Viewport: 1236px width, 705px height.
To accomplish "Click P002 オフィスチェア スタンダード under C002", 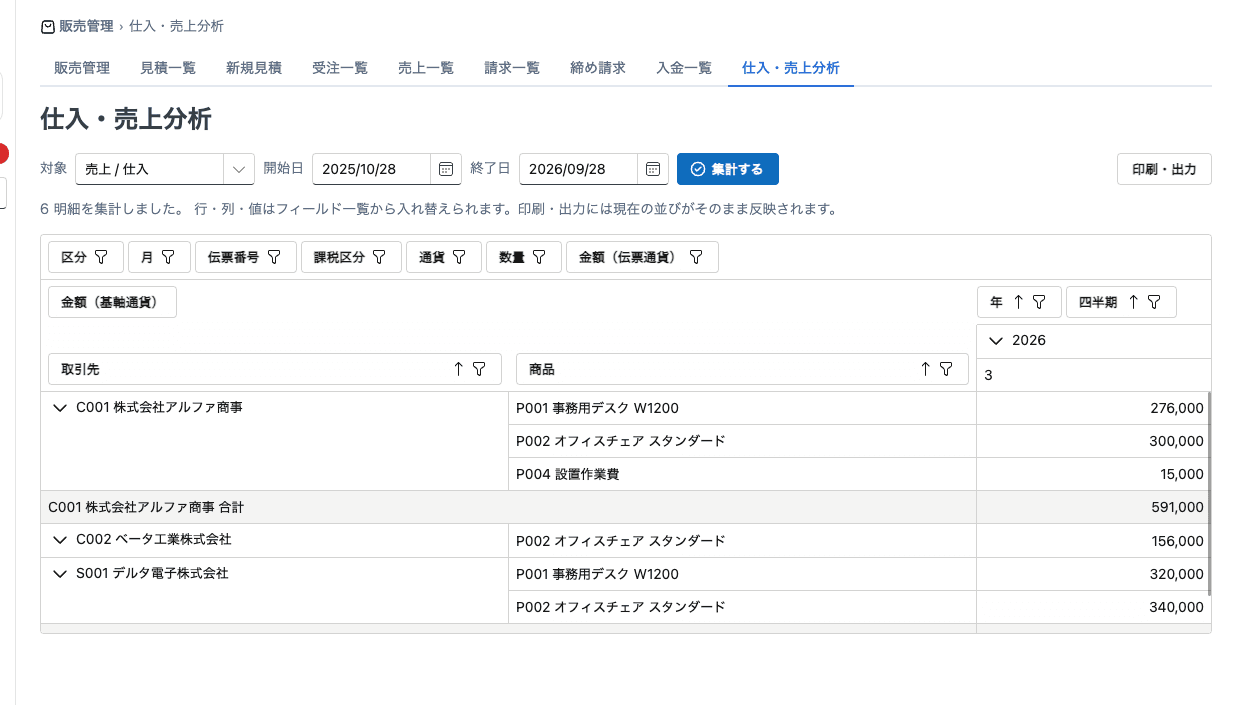I will [742, 540].
